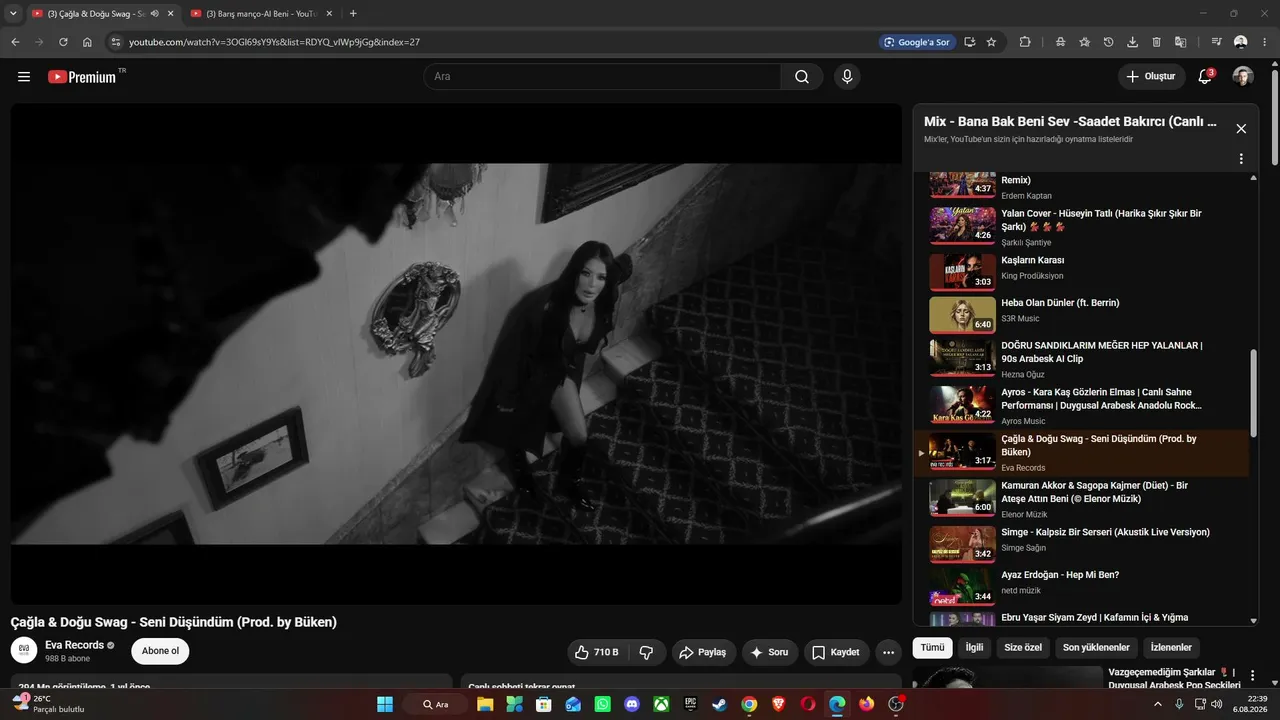Viewport: 1280px width, 720px height.
Task: Open the YouTube notifications bell
Action: pos(1205,77)
